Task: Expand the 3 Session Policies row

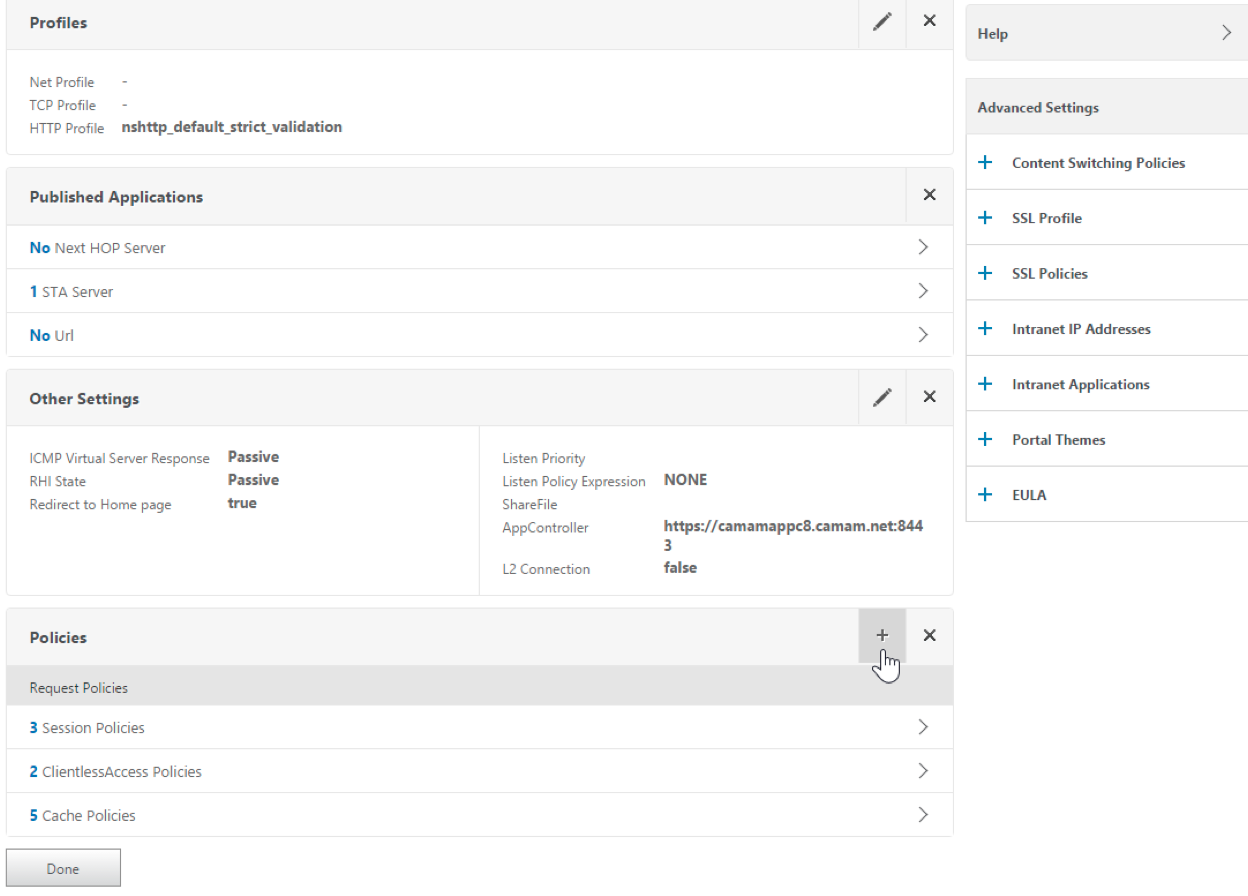Action: (480, 728)
